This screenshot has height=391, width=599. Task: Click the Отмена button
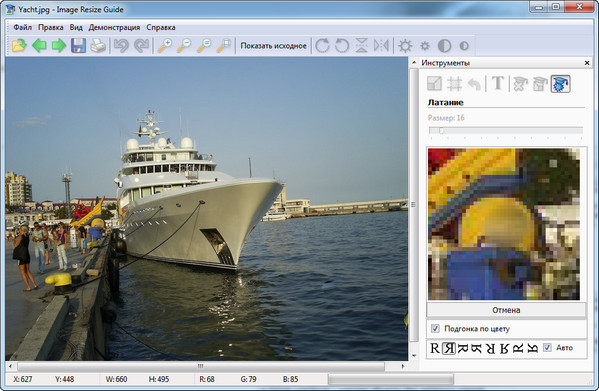[x=506, y=310]
